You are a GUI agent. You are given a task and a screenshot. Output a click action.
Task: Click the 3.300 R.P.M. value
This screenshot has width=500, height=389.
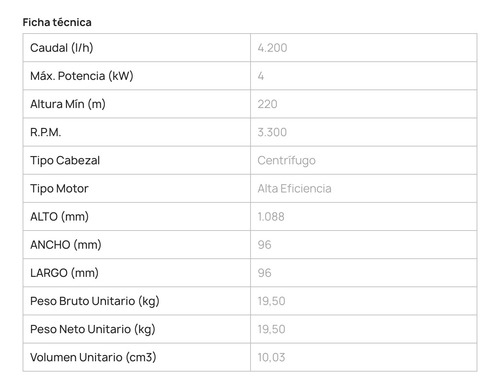272,132
